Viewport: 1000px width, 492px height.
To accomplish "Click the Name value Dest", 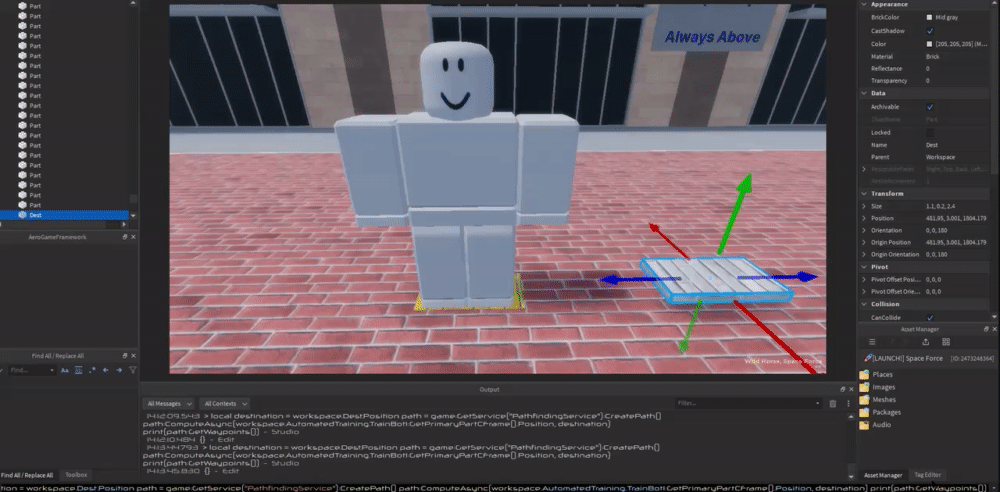I will click(x=932, y=145).
